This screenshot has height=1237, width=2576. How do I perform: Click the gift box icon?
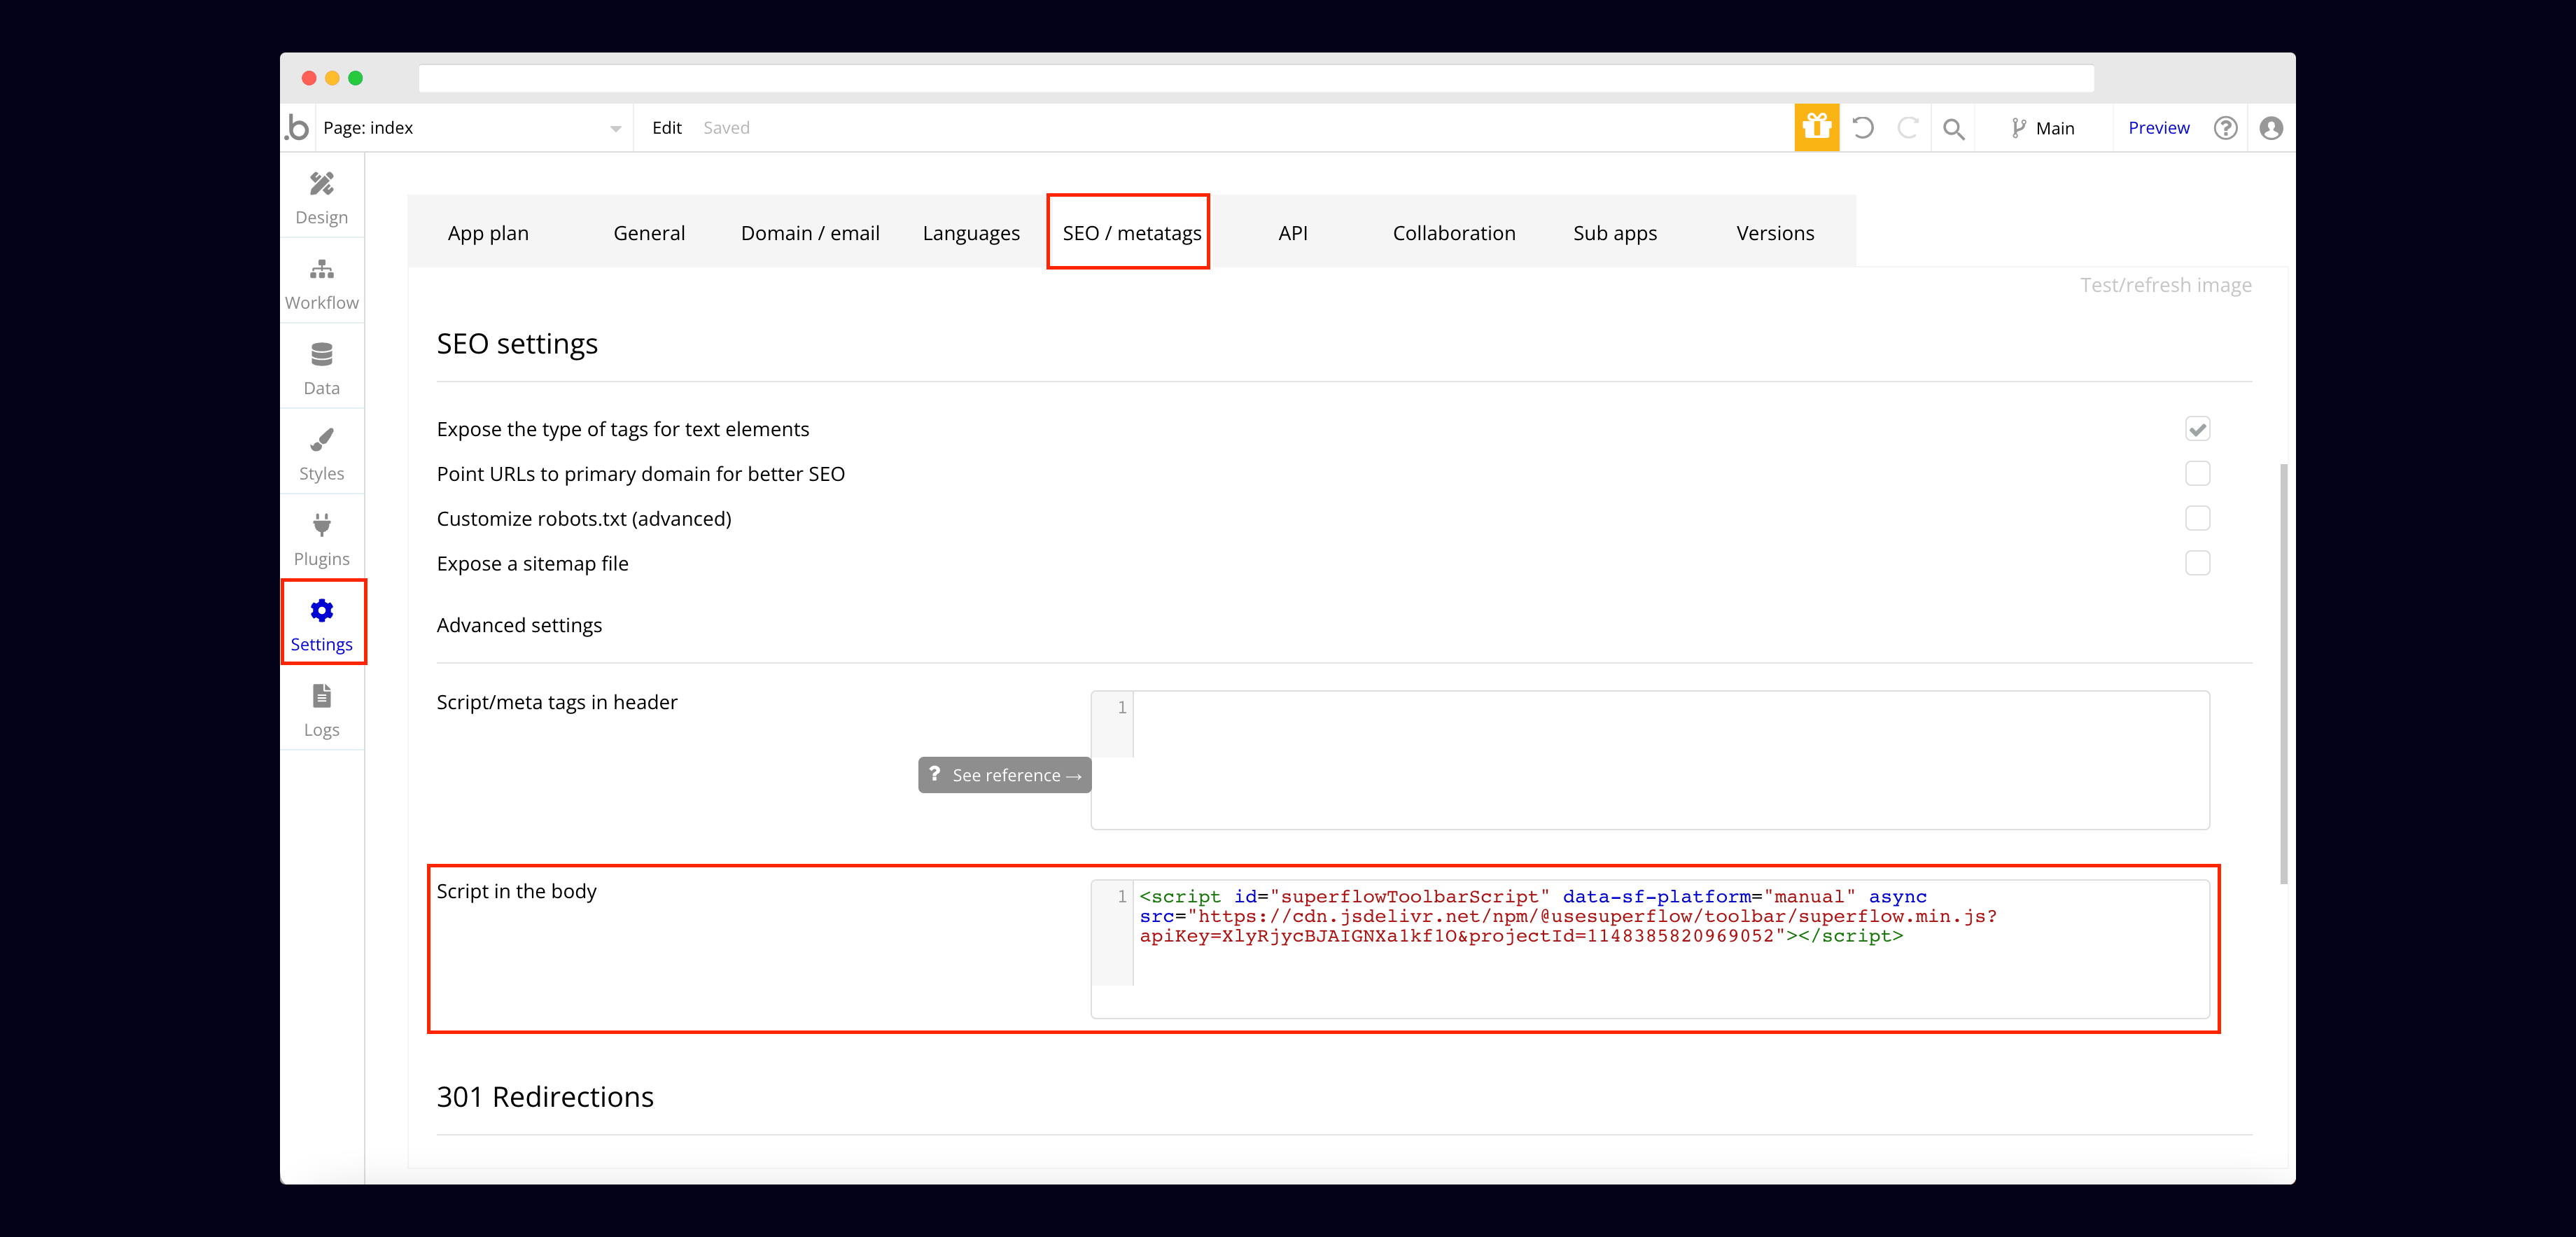pyautogui.click(x=1816, y=128)
